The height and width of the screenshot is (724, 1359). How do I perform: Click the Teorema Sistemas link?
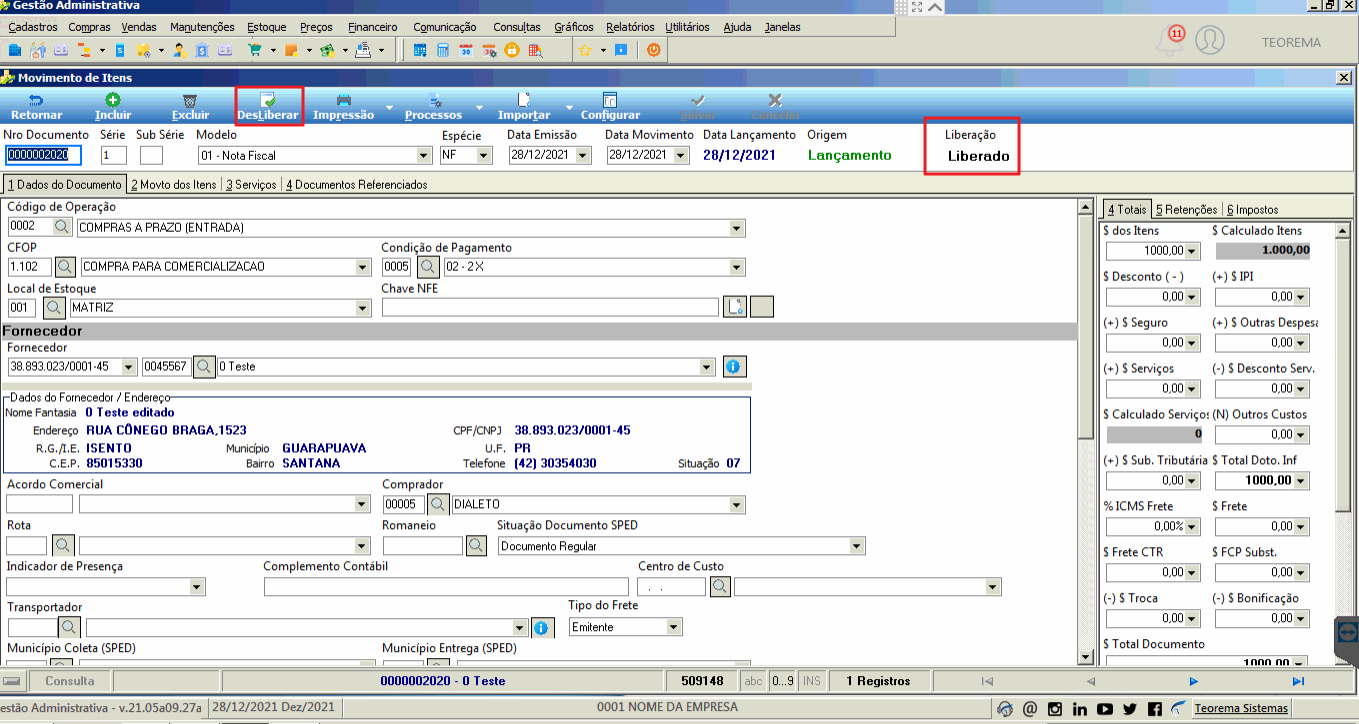[1241, 709]
